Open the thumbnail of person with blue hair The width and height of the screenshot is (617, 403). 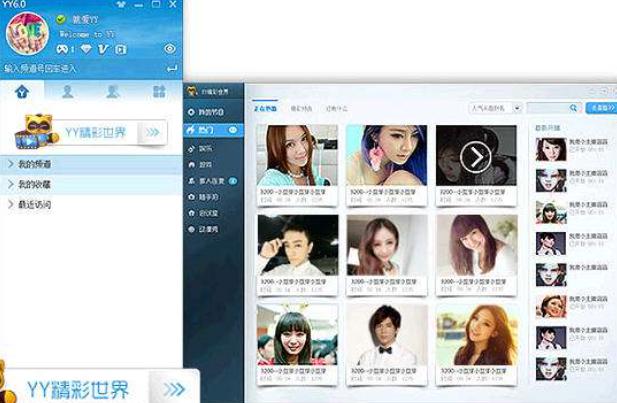(387, 155)
